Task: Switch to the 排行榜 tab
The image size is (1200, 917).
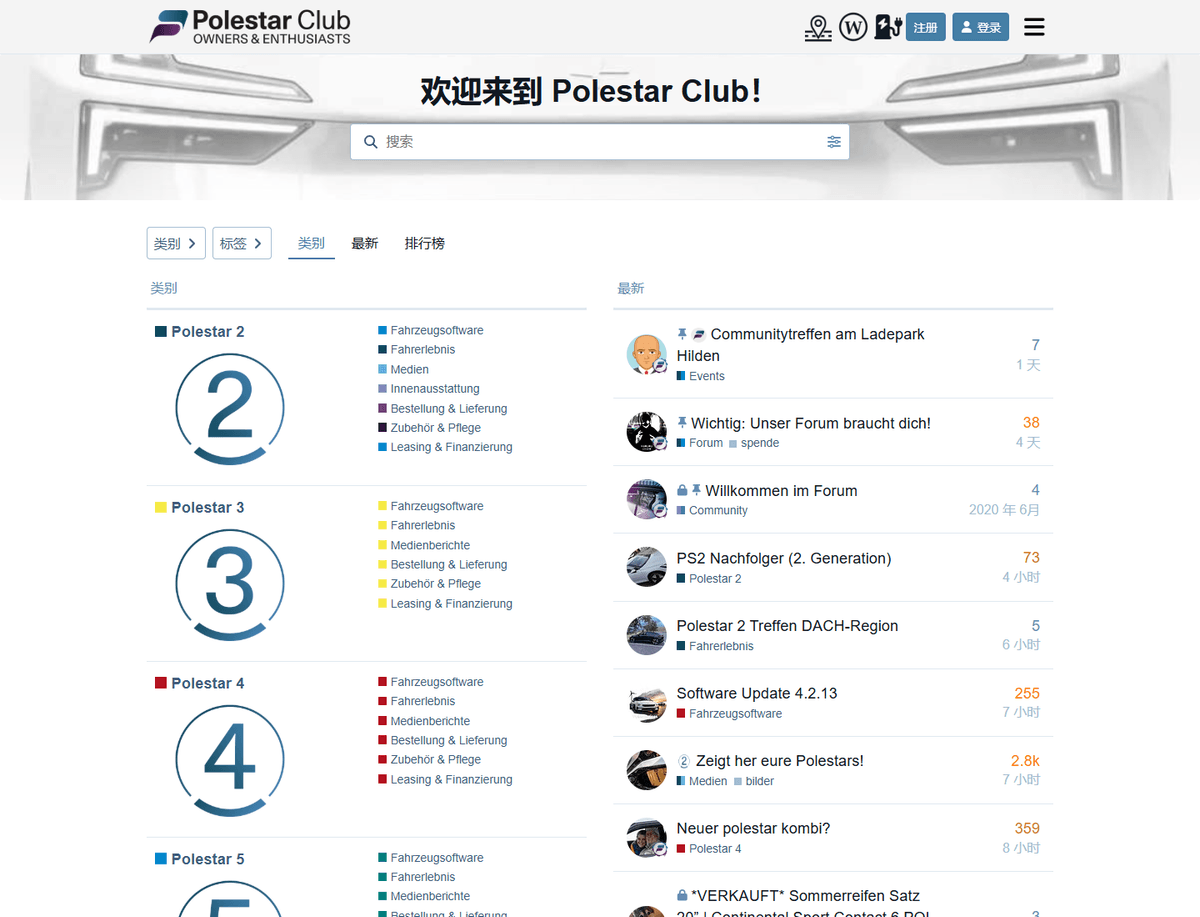Action: tap(425, 243)
